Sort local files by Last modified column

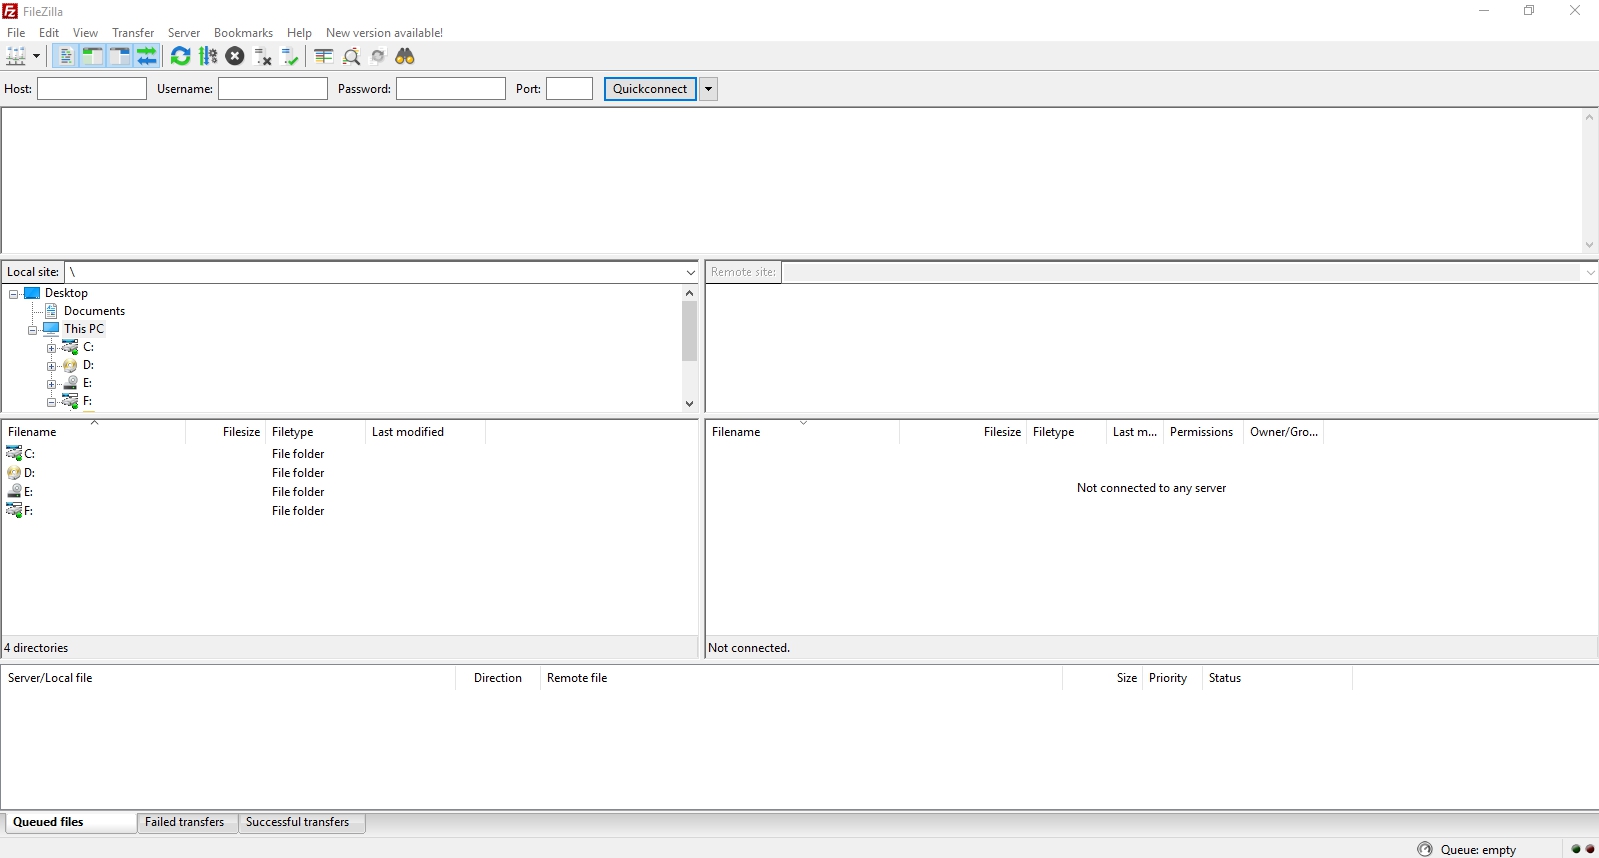(x=426, y=432)
